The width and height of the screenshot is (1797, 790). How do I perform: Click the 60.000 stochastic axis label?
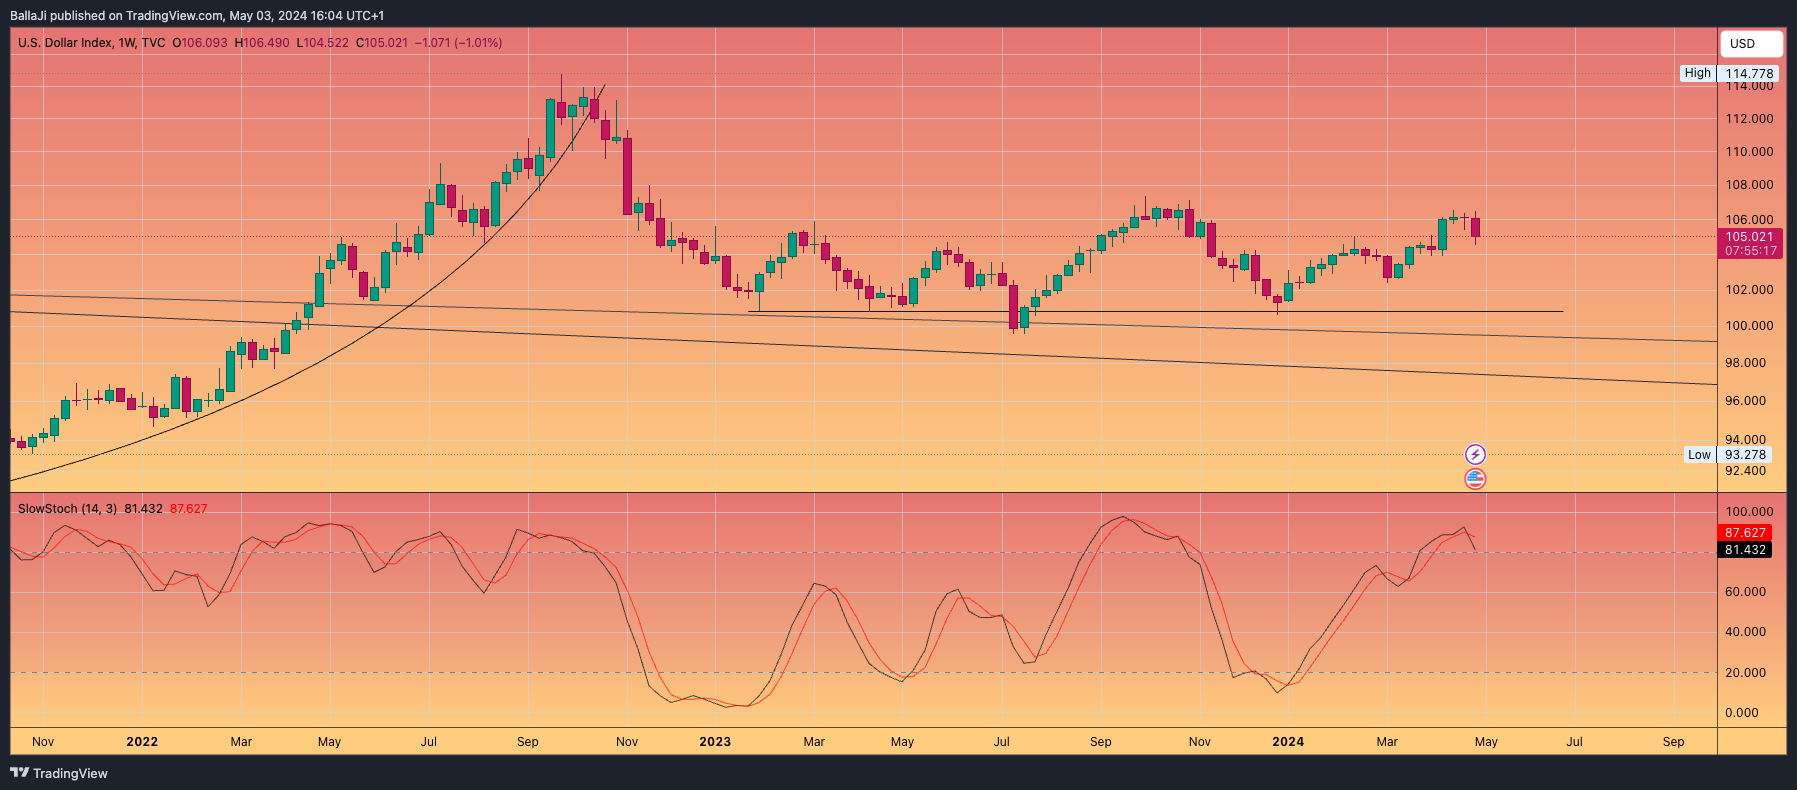1745,592
